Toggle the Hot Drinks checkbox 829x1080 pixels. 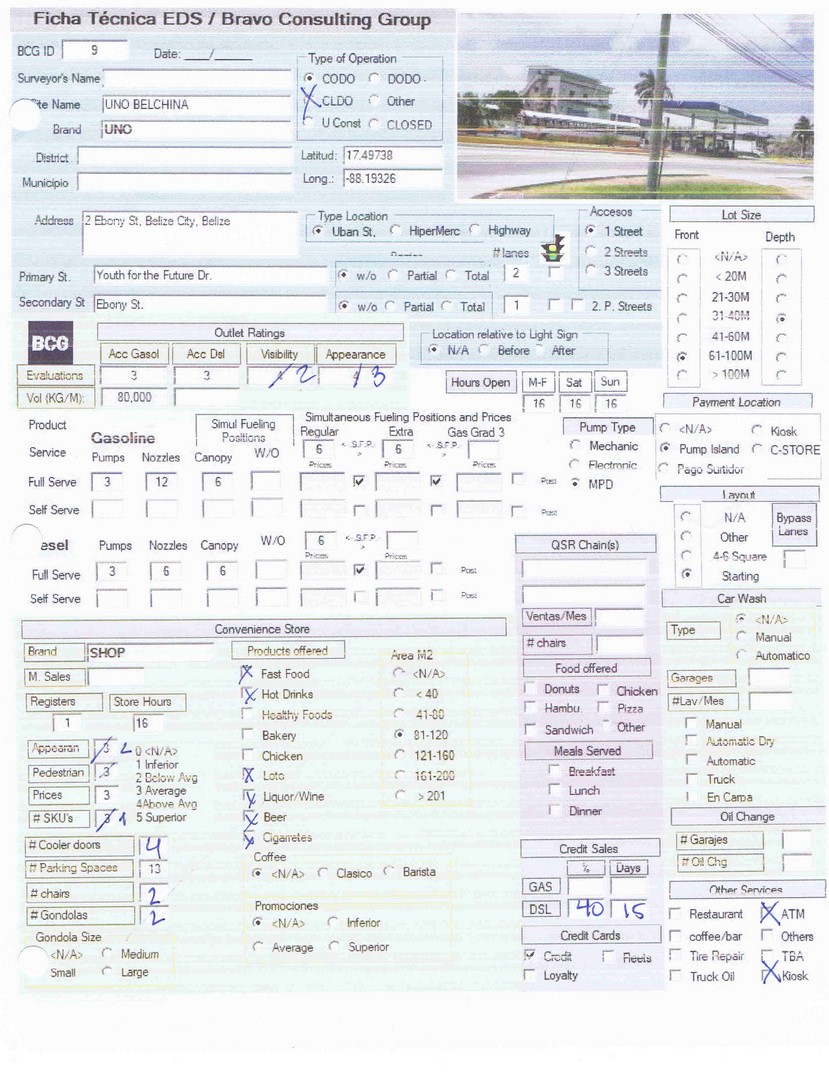247,694
